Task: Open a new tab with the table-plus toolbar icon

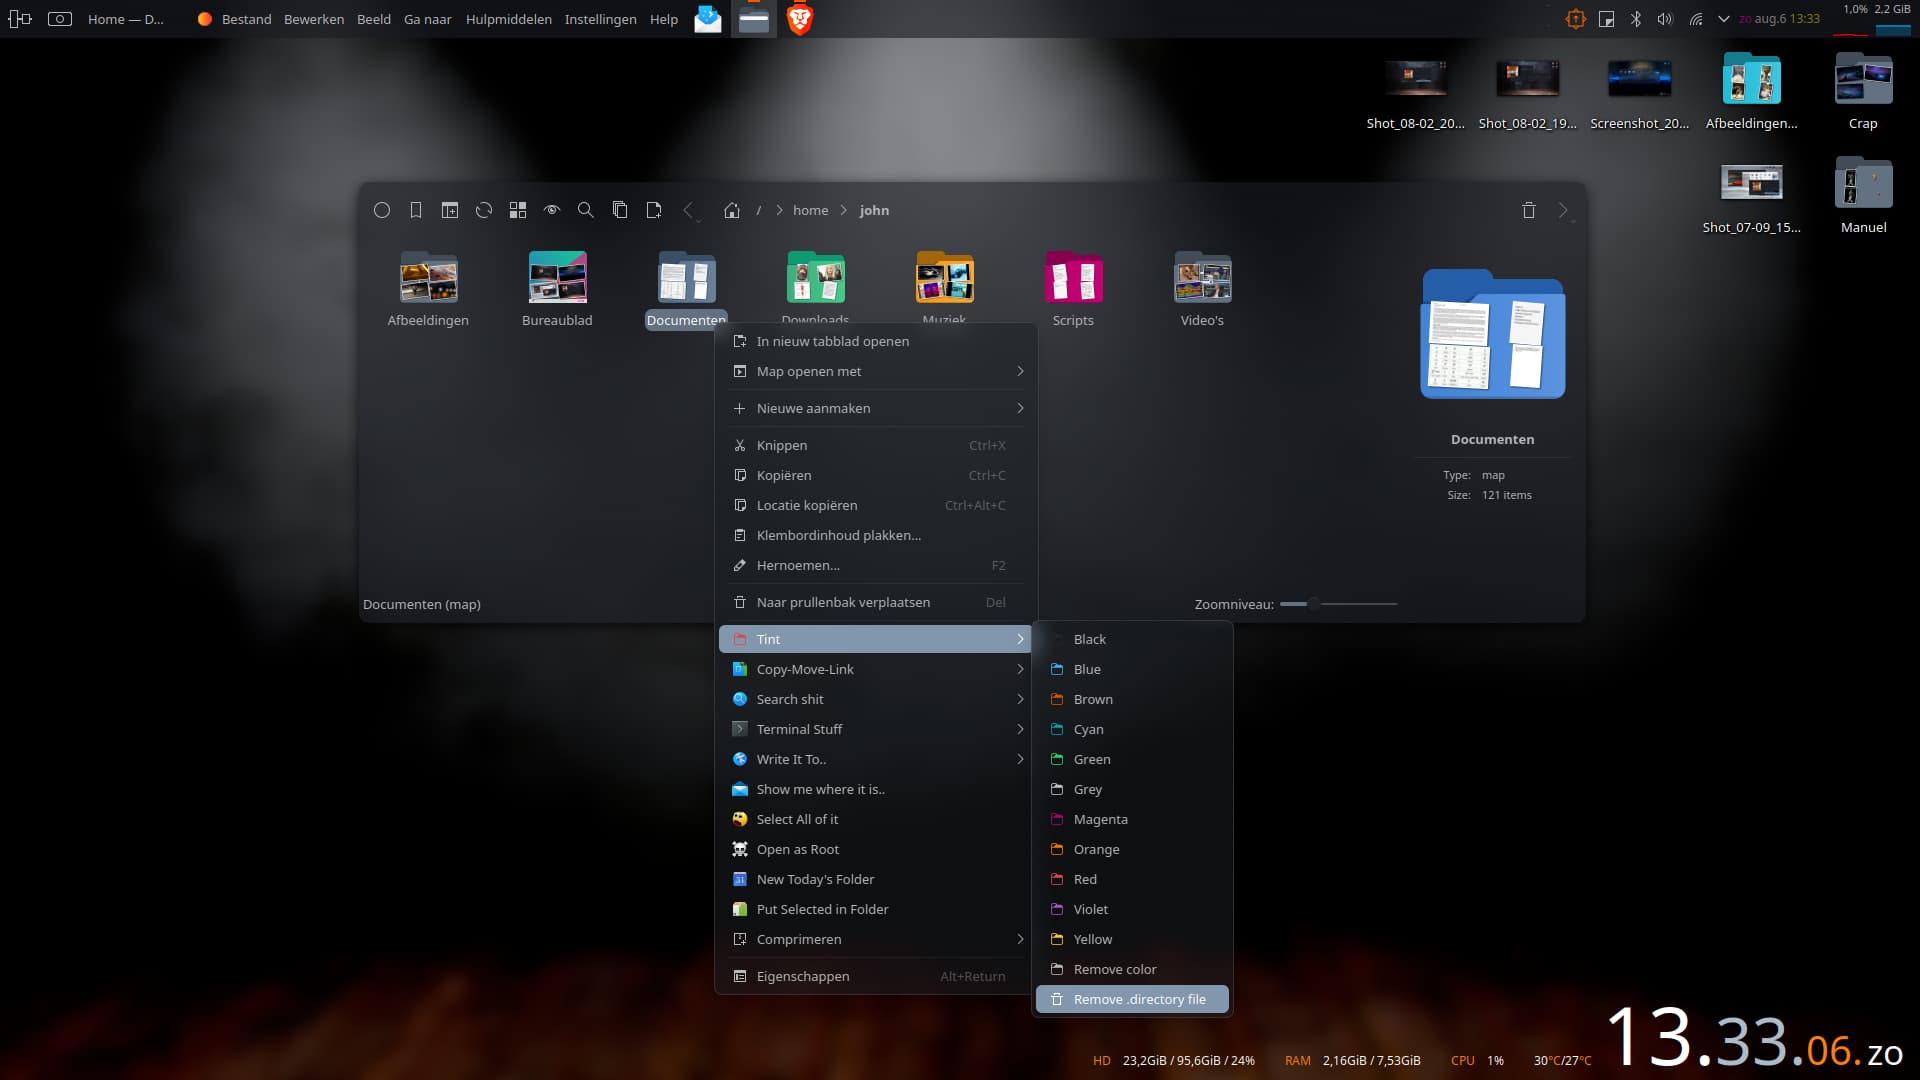Action: (x=450, y=210)
